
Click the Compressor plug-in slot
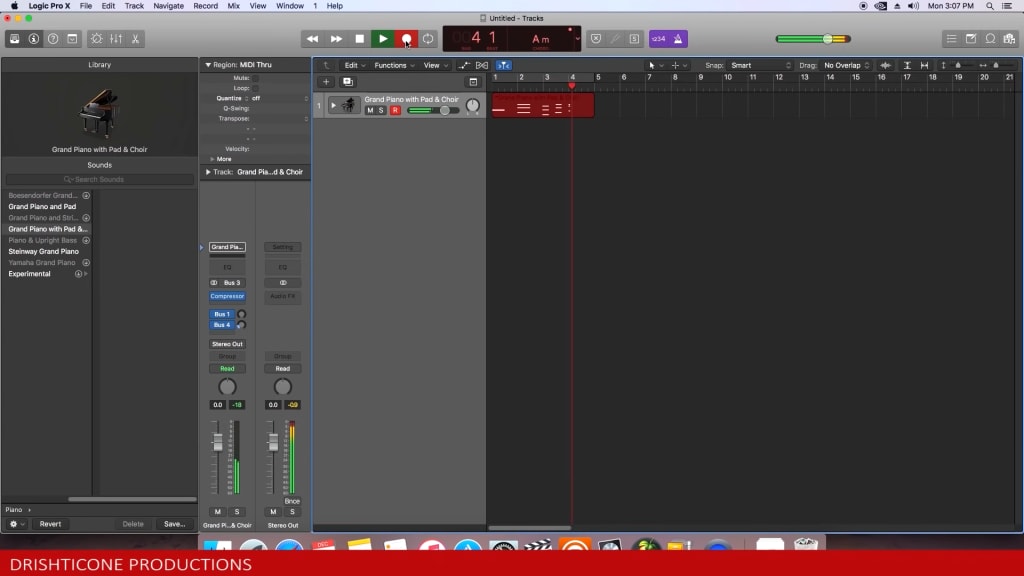tap(227, 296)
